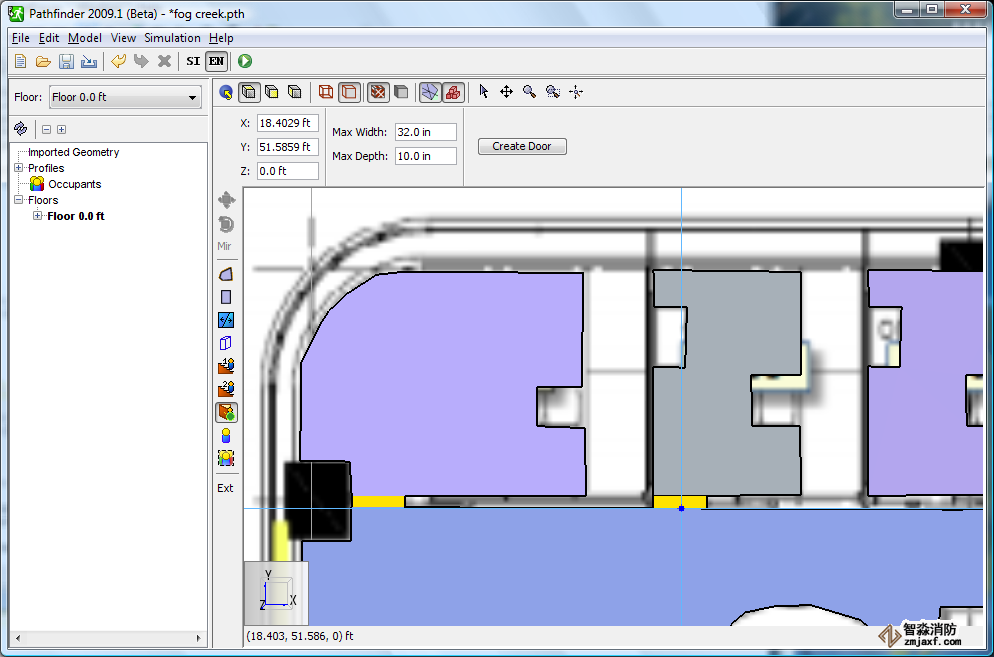Select the zoom magnifier tool
994x657 pixels.
coord(529,92)
